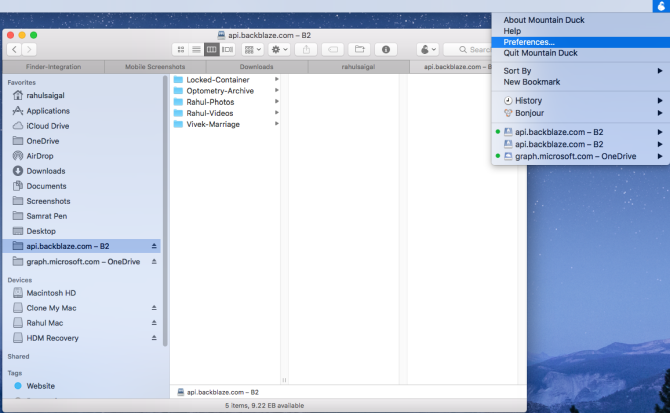Viewport: 670px width, 413px height.
Task: Click the New Folder toolbar icon
Action: click(359, 48)
